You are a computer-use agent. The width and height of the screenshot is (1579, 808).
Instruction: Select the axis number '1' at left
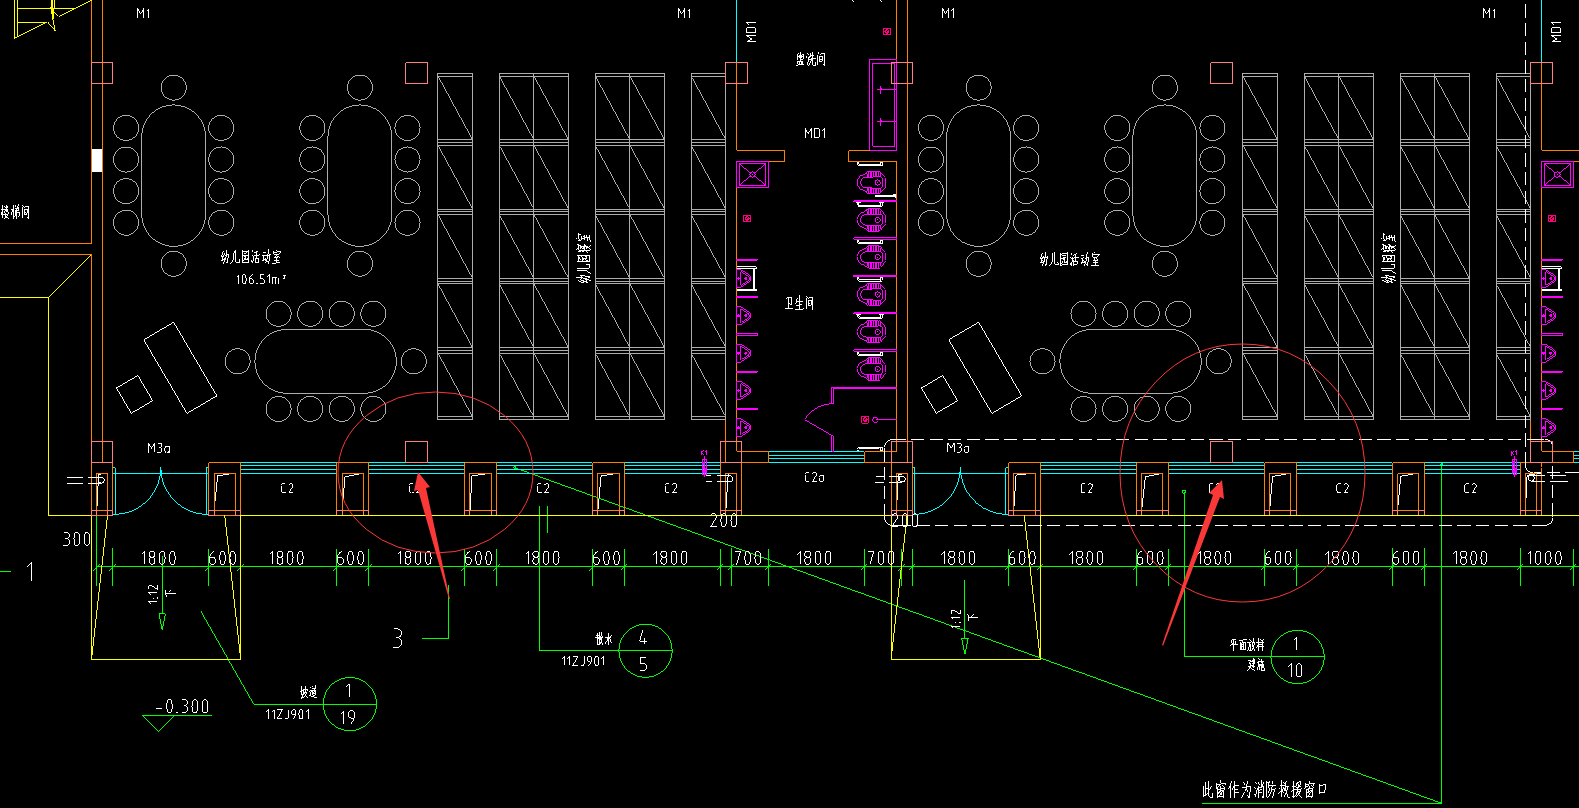30,572
